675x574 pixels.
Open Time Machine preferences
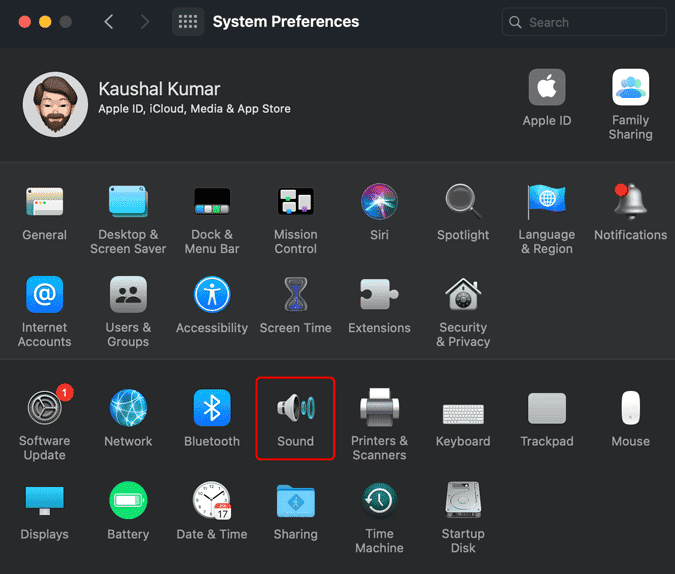tap(379, 518)
